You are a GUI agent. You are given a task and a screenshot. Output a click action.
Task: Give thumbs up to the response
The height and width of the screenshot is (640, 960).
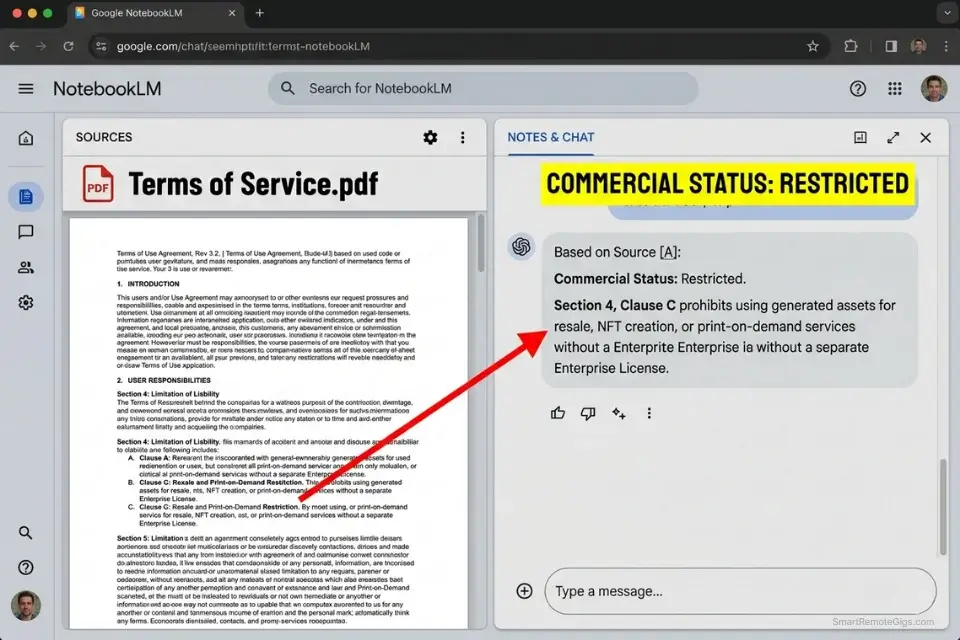tap(558, 413)
